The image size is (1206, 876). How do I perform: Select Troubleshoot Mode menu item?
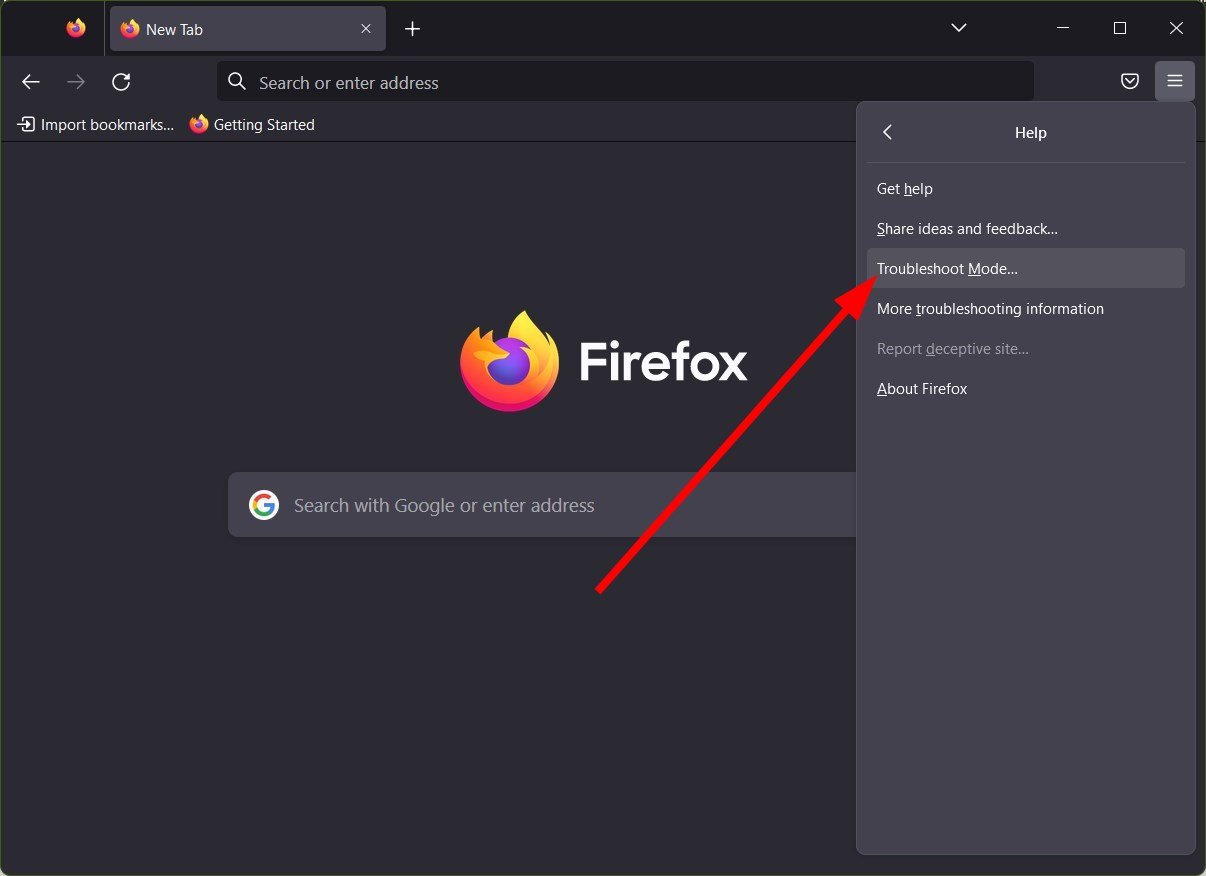click(1026, 269)
